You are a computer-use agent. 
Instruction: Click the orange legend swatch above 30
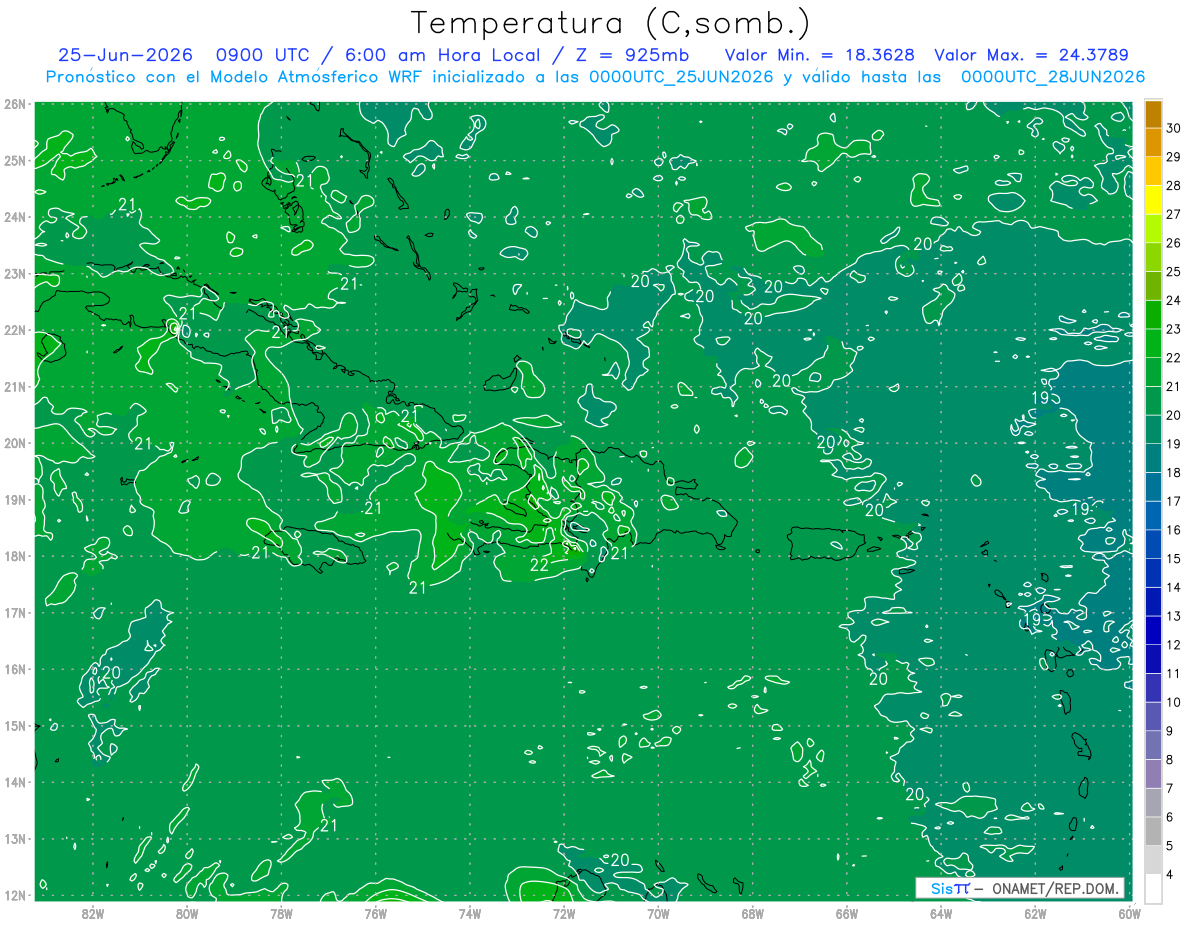pos(1153,115)
